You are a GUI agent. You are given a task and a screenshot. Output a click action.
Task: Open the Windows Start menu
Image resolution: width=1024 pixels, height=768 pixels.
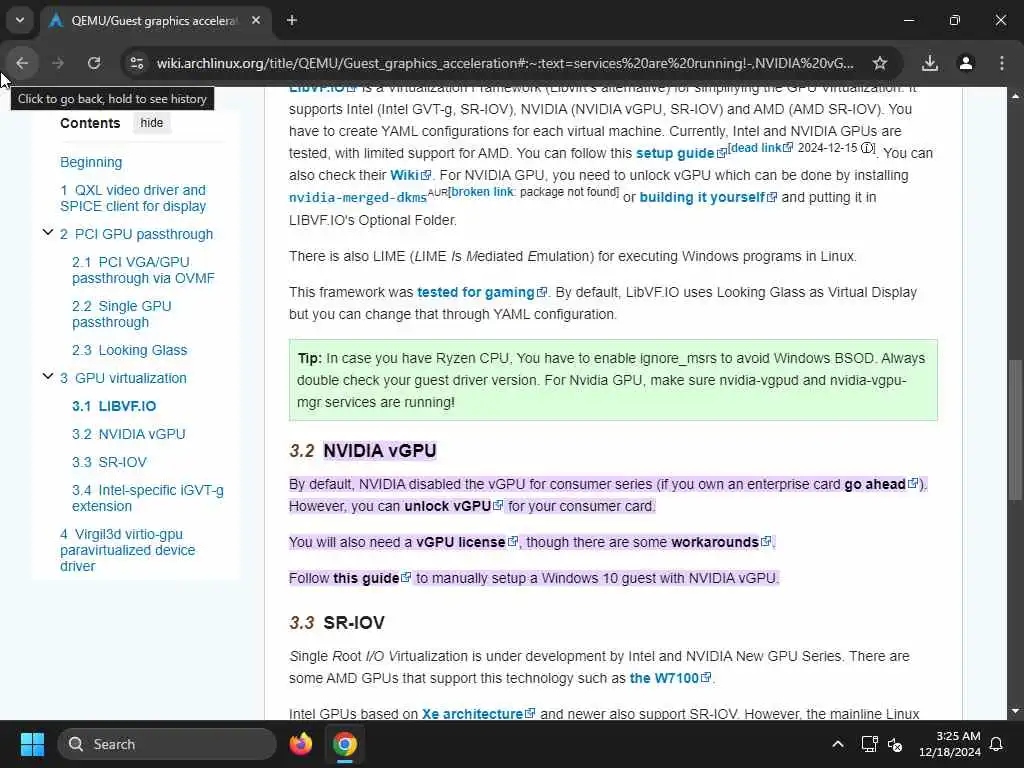32,744
